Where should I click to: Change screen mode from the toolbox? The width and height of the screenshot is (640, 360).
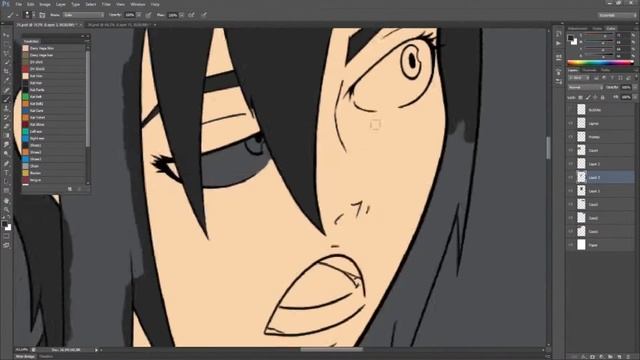pyautogui.click(x=6, y=245)
